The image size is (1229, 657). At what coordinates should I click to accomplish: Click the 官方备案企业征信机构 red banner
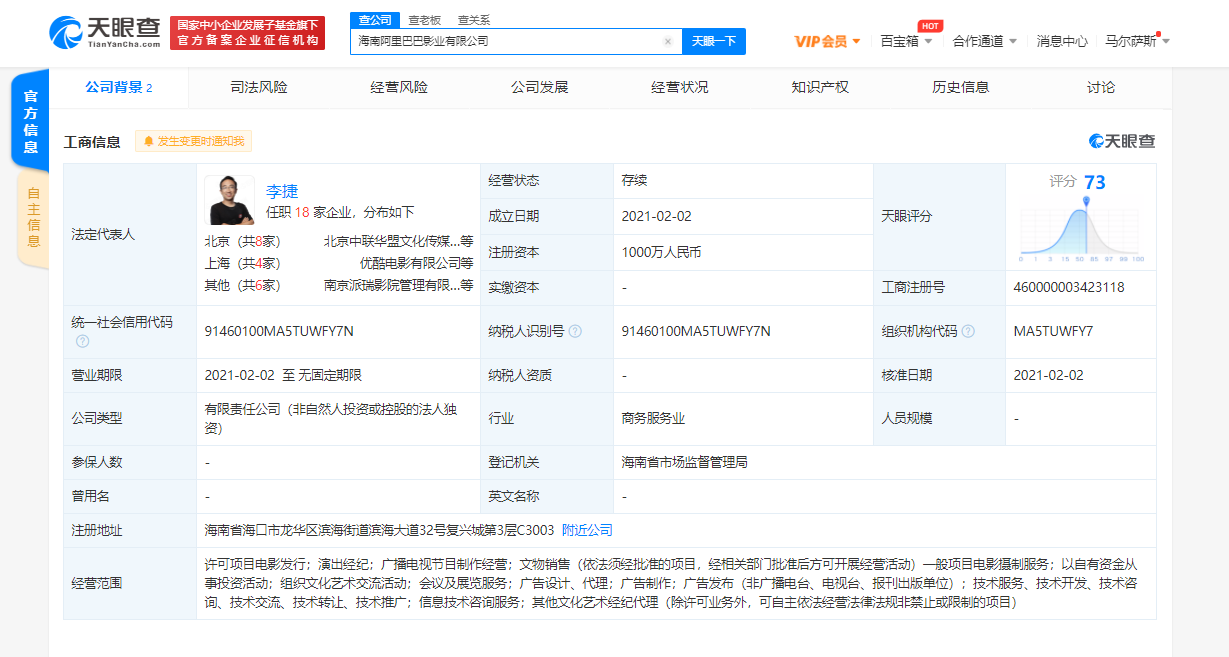tap(247, 33)
